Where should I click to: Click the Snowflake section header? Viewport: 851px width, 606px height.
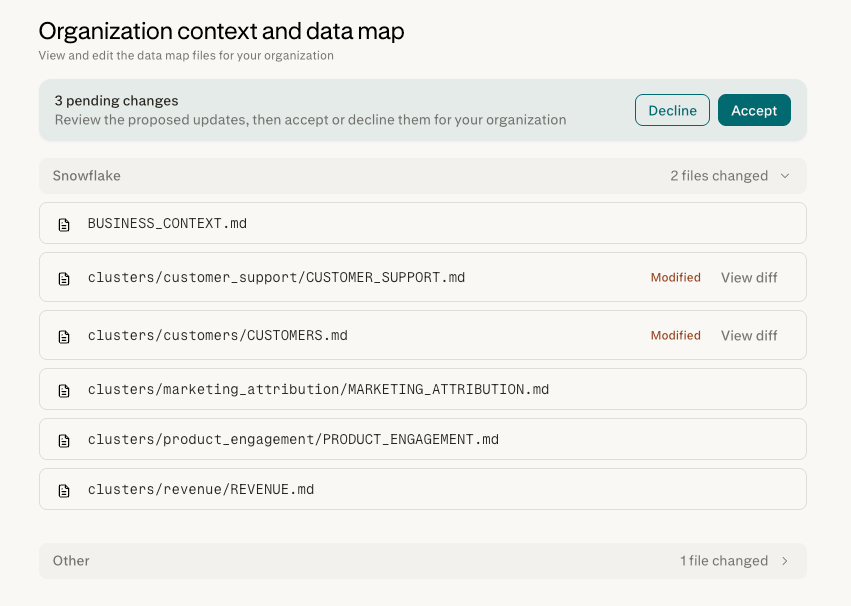click(423, 176)
